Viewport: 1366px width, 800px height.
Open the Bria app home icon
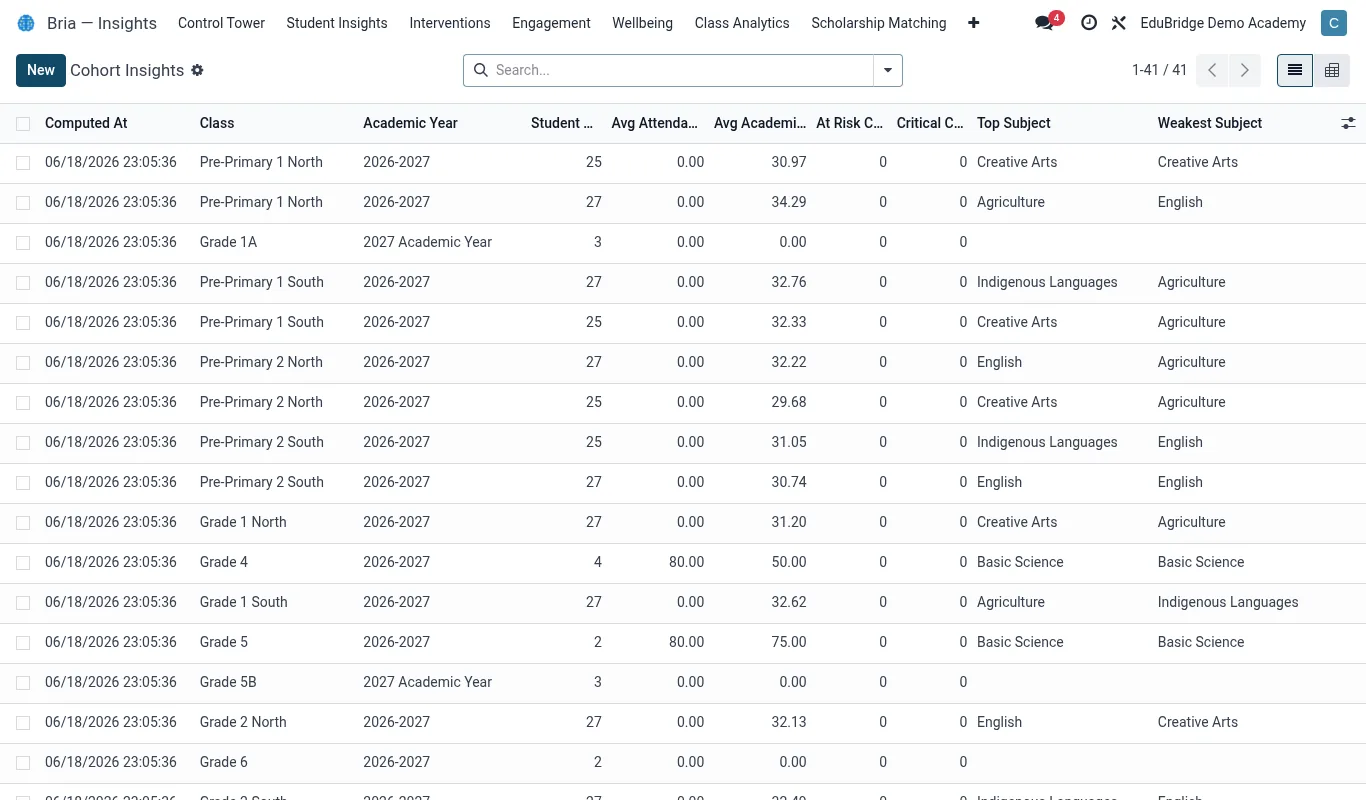coord(26,23)
